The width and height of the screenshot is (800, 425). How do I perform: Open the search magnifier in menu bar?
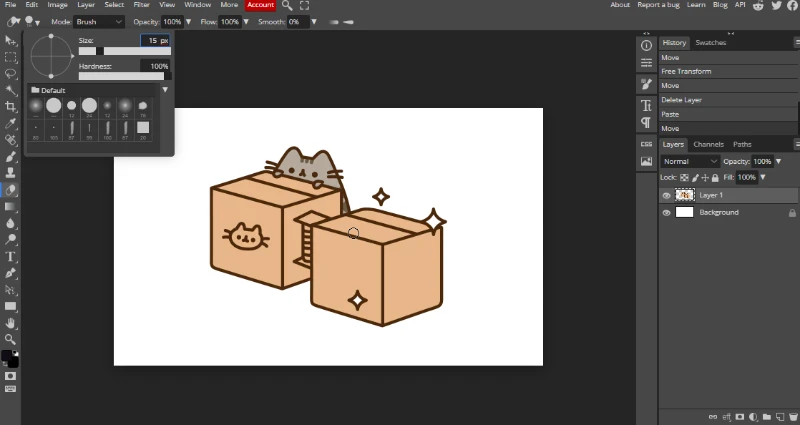point(287,6)
